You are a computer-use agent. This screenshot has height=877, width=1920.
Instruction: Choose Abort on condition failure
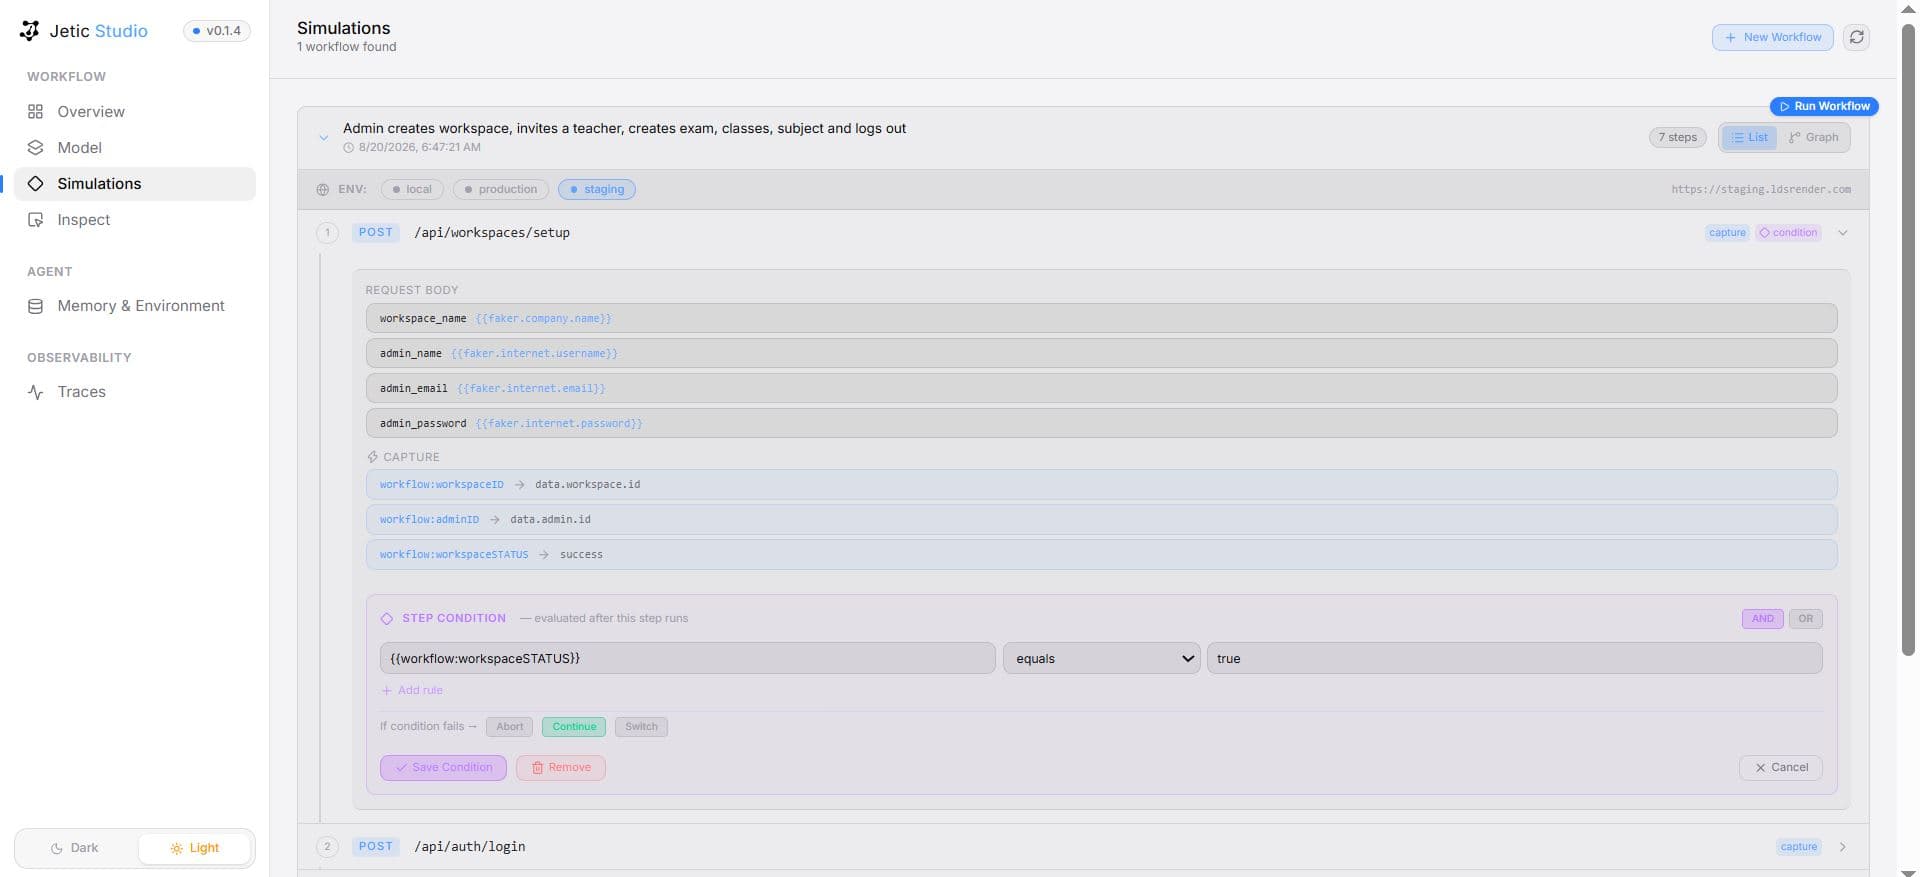click(509, 727)
